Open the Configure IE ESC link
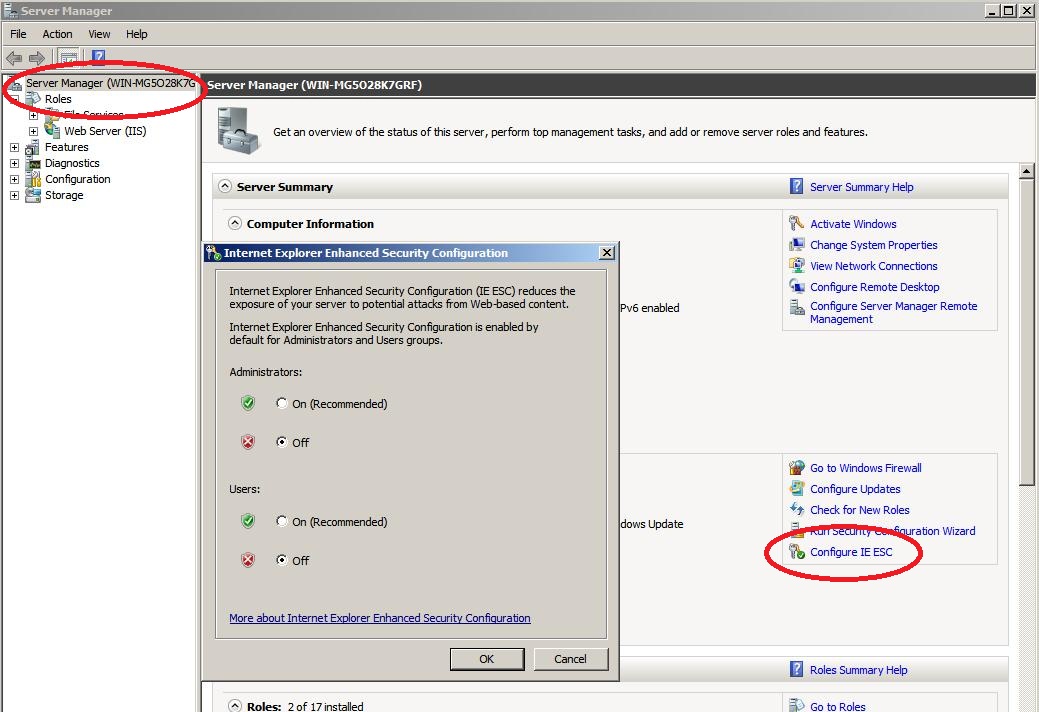Viewport: 1039px width, 712px height. 851,552
